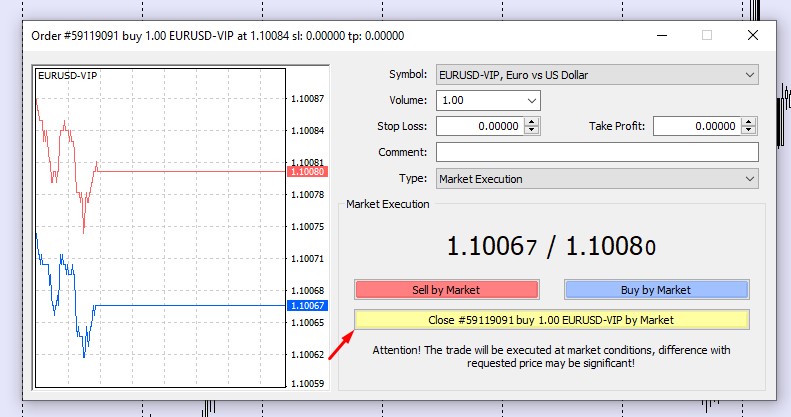Click the red 1.10080 ask price tag
The width and height of the screenshot is (791, 417).
[x=305, y=171]
